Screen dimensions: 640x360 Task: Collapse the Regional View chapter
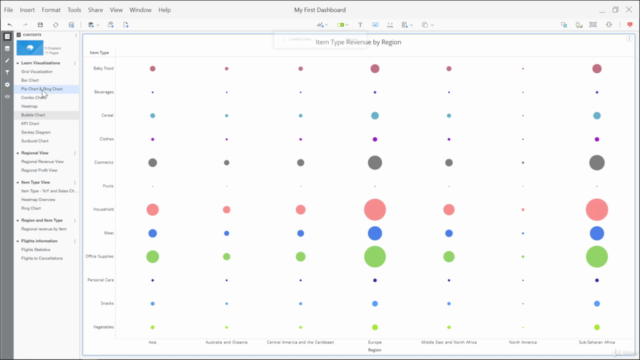pos(18,153)
